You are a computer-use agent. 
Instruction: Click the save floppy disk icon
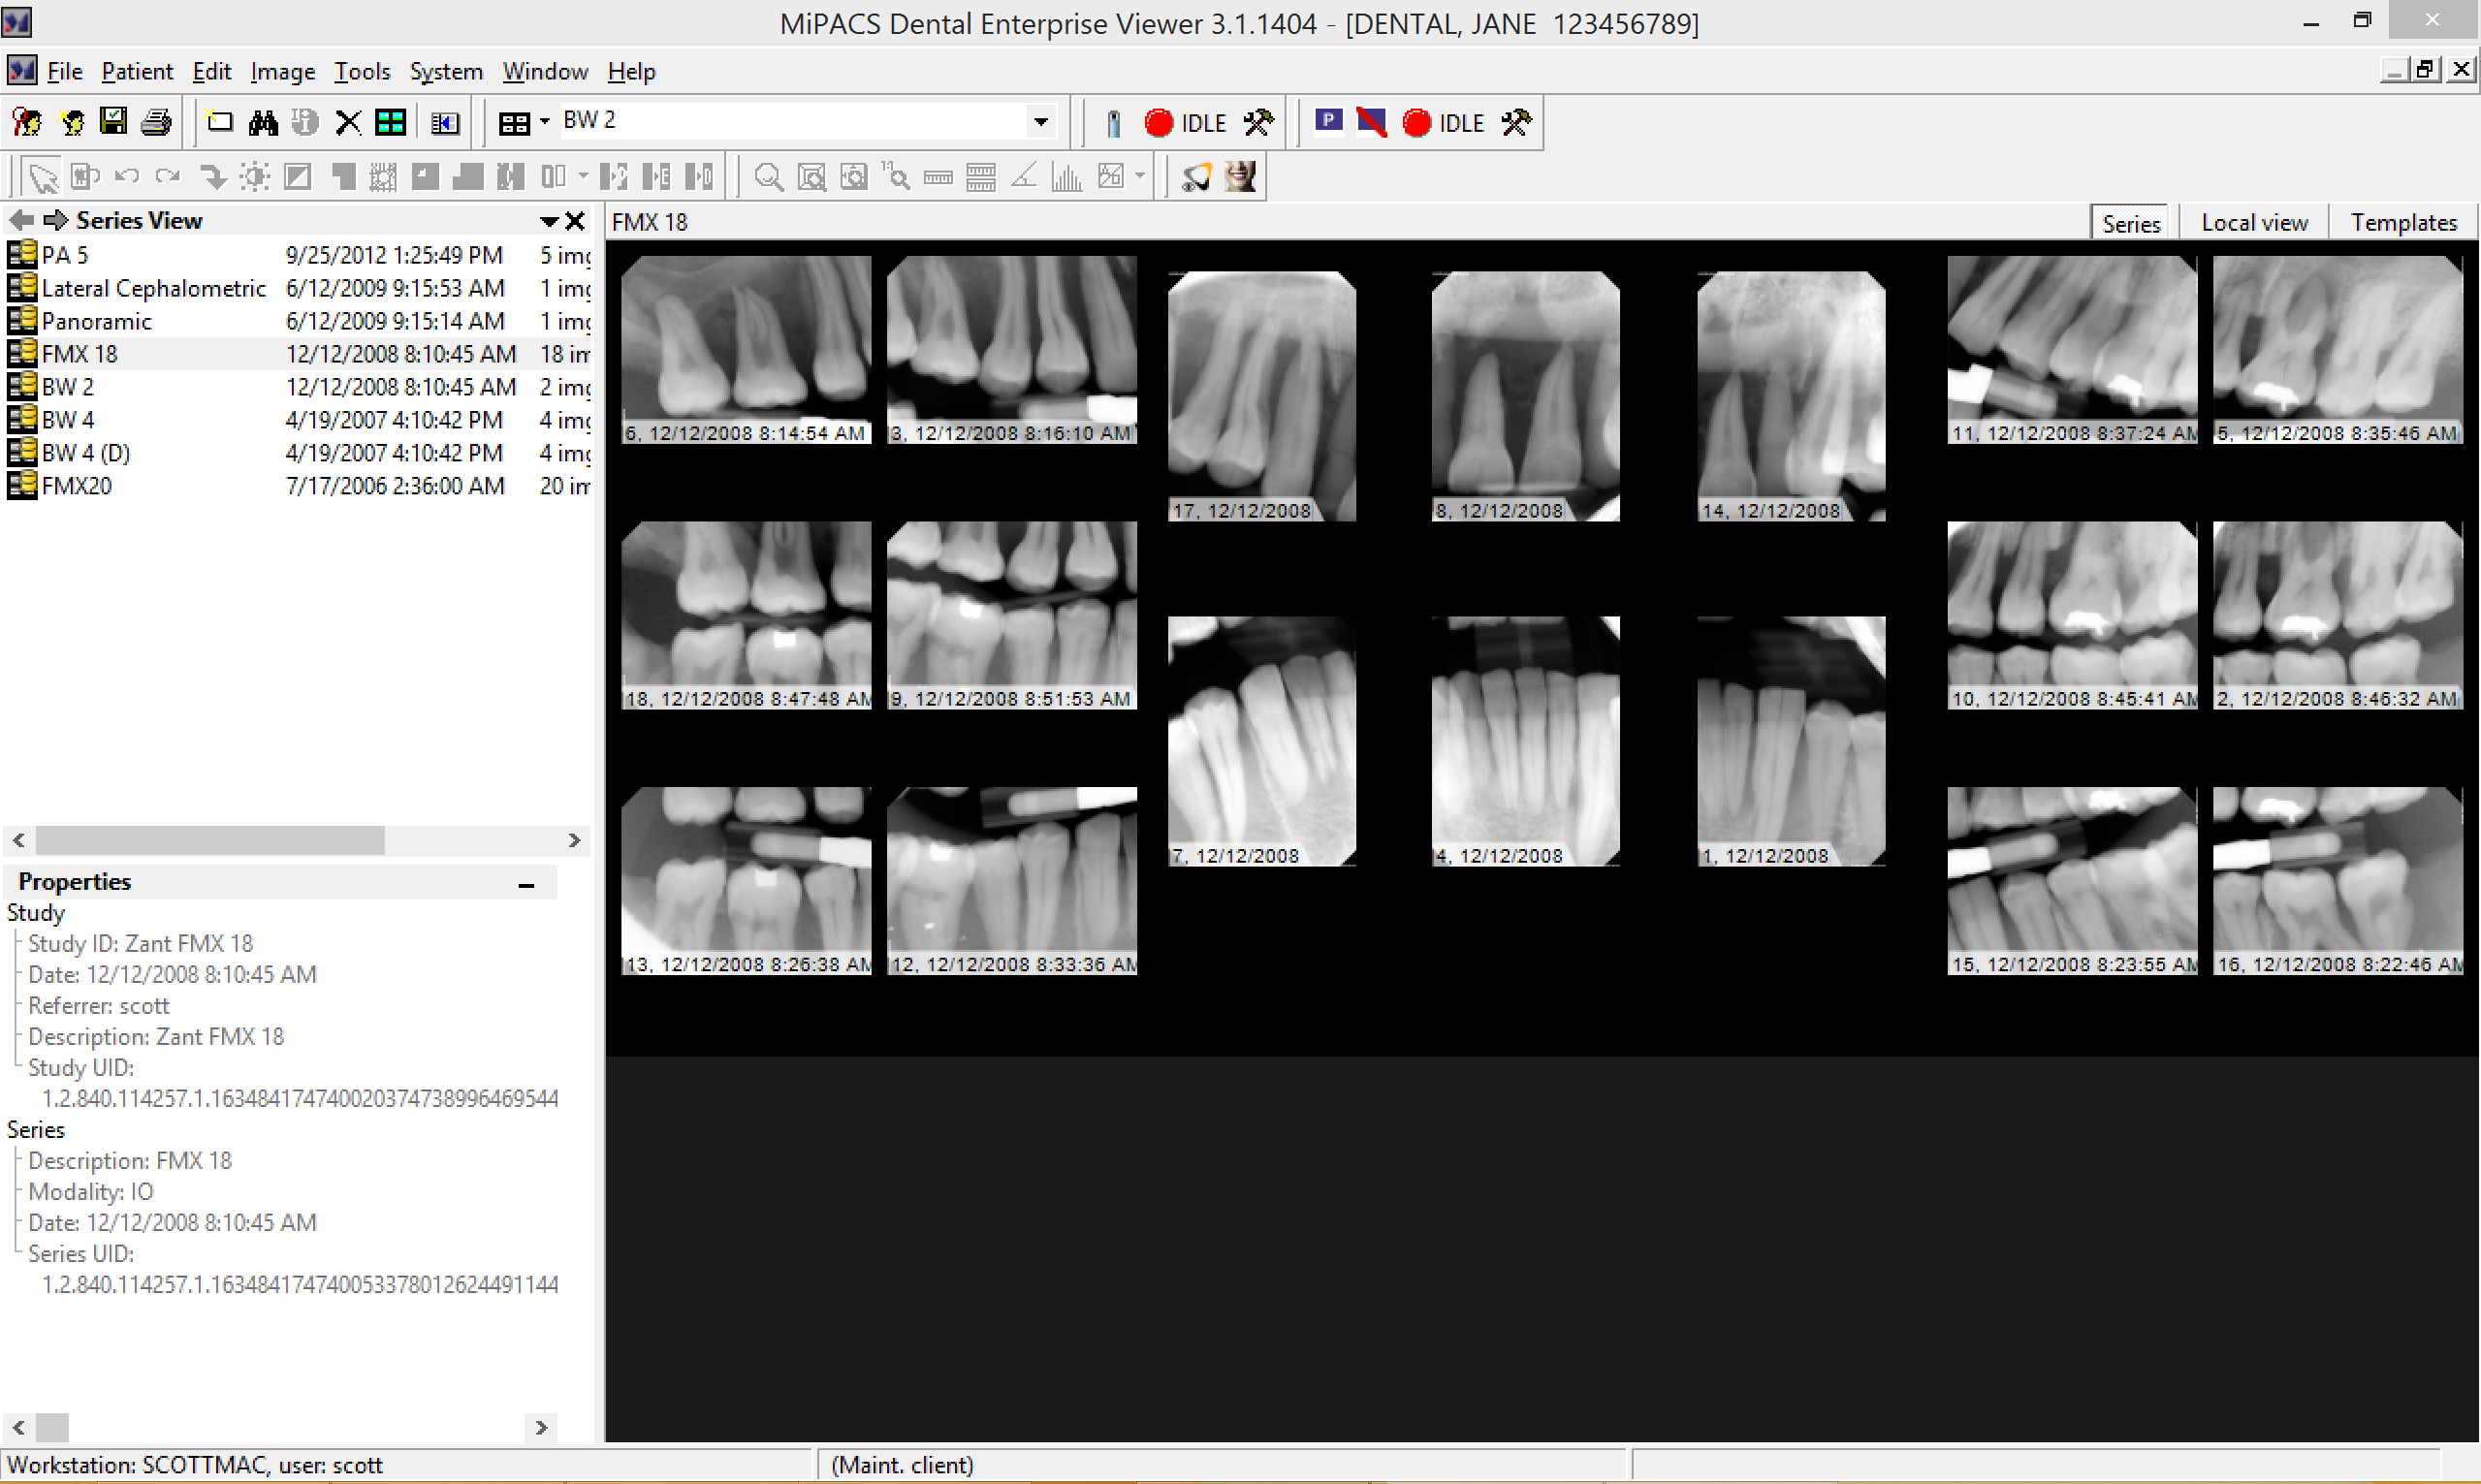pyautogui.click(x=114, y=122)
